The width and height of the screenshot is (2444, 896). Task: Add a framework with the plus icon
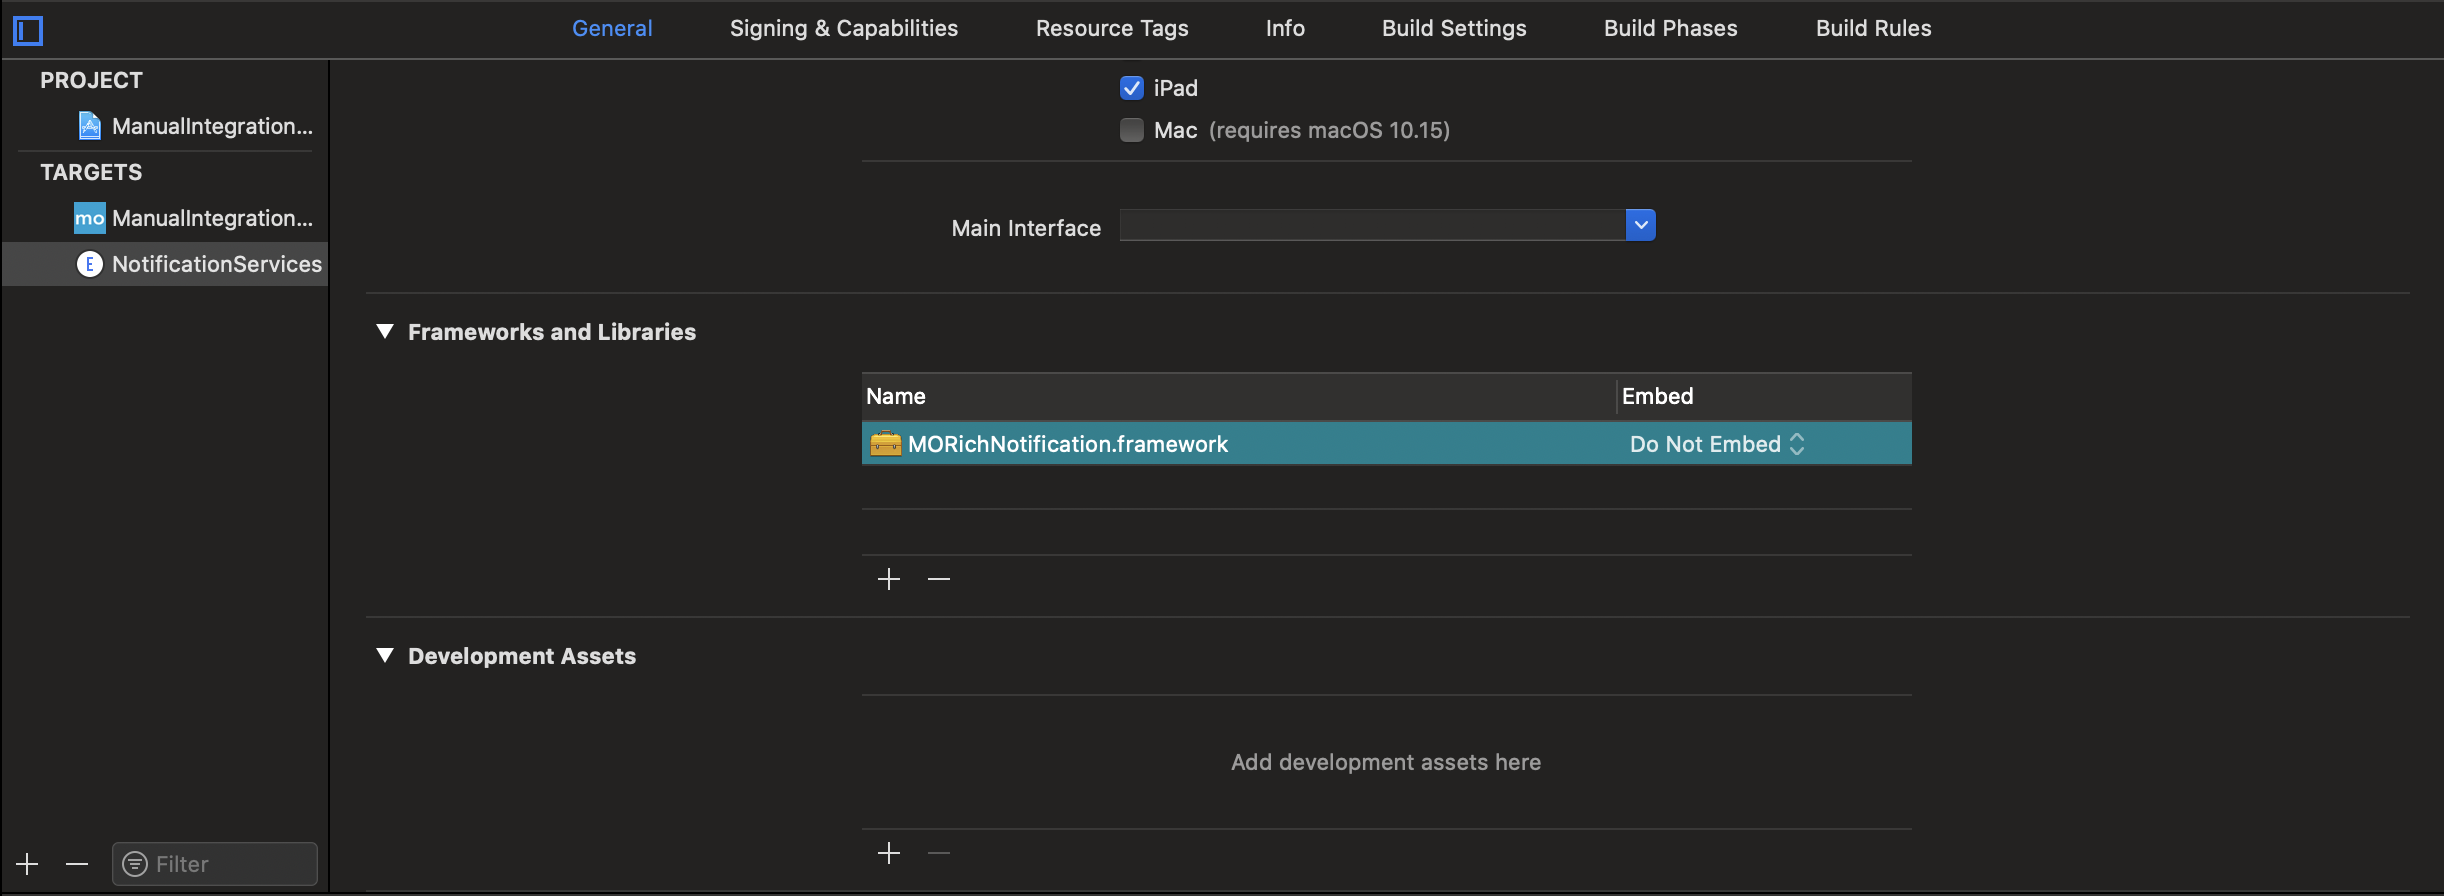(888, 579)
